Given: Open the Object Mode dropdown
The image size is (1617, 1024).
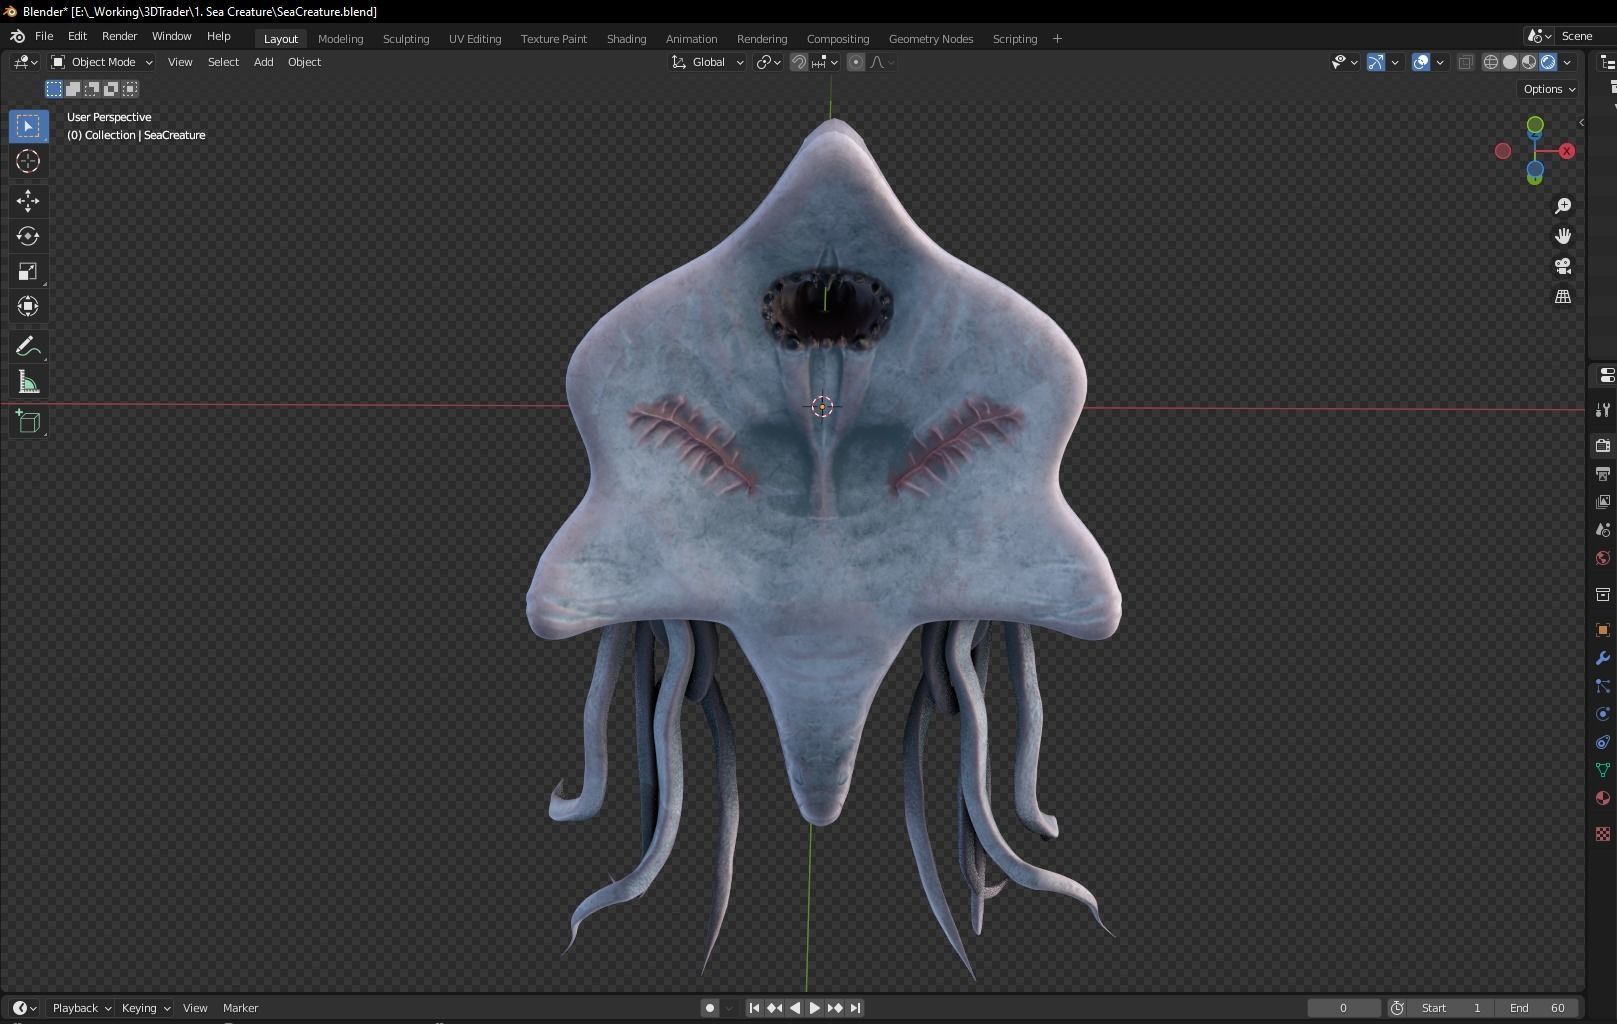Looking at the screenshot, I should 102,62.
